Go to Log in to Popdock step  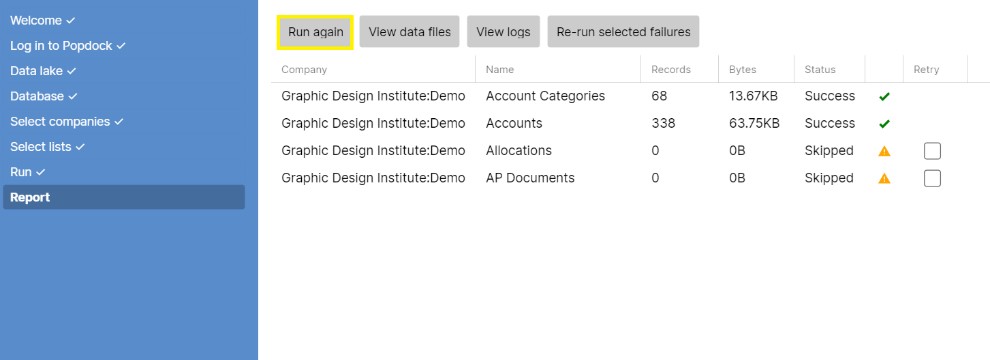68,45
